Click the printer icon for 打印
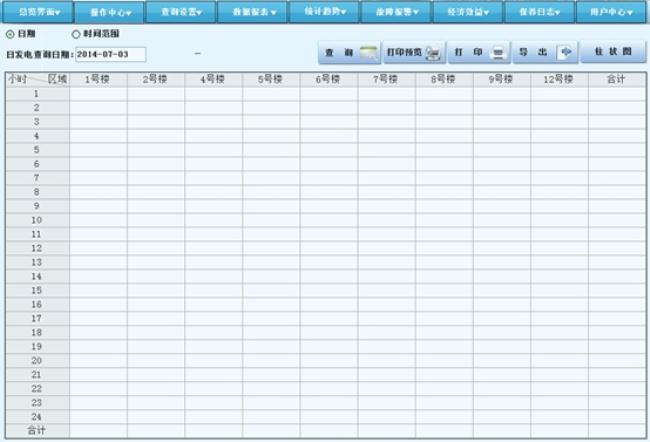650x442 pixels. [x=497, y=53]
